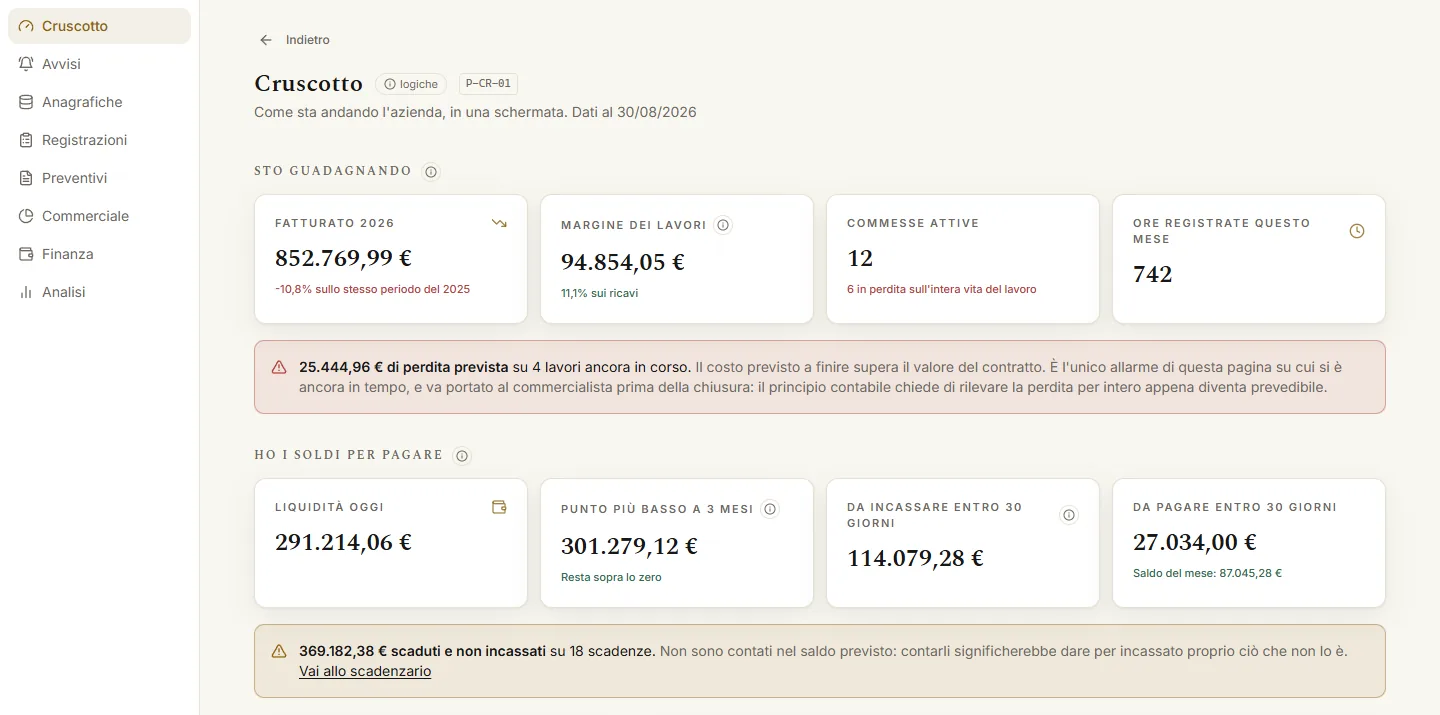Click the Registrazioni clipboard icon
Image resolution: width=1440 pixels, height=715 pixels.
(26, 140)
